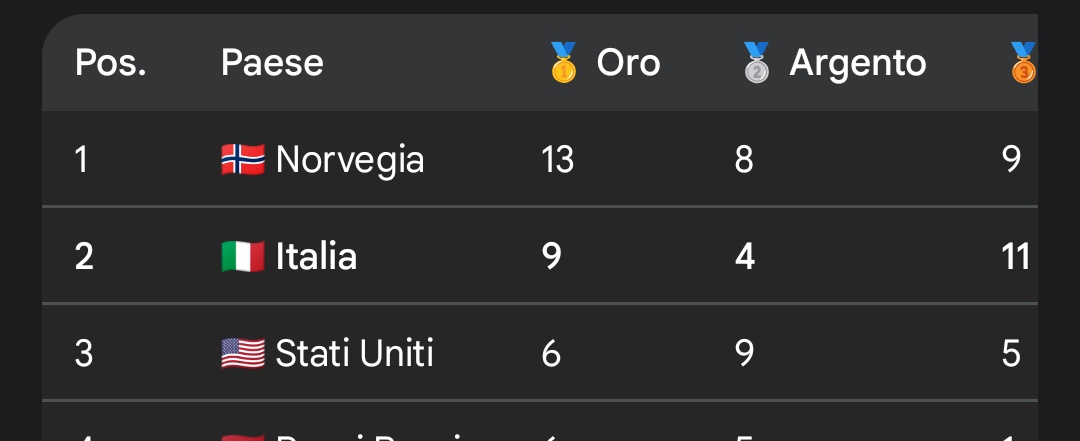Click the Norway flag icon

coord(243,159)
